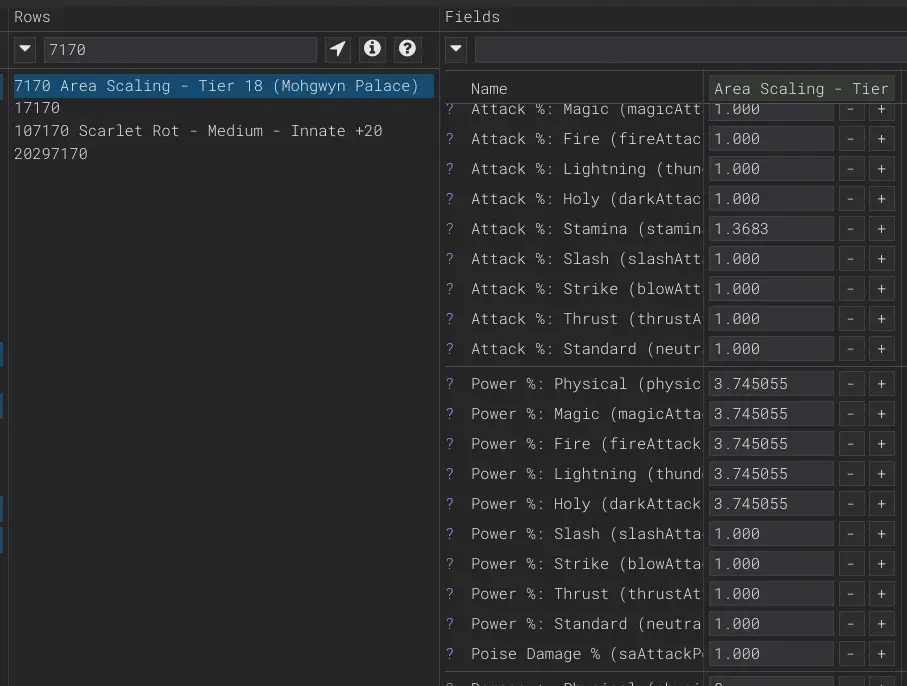This screenshot has height=686, width=907.
Task: Show help for Attack %: Holy field
Action: pos(450,199)
